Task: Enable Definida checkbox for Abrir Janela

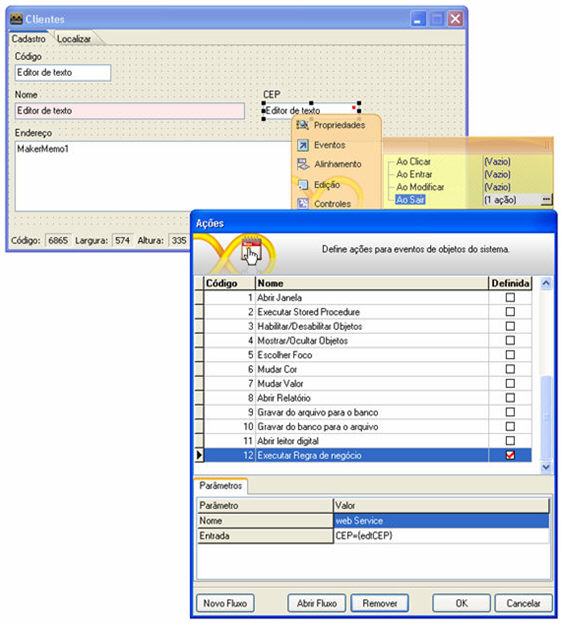Action: pos(510,298)
